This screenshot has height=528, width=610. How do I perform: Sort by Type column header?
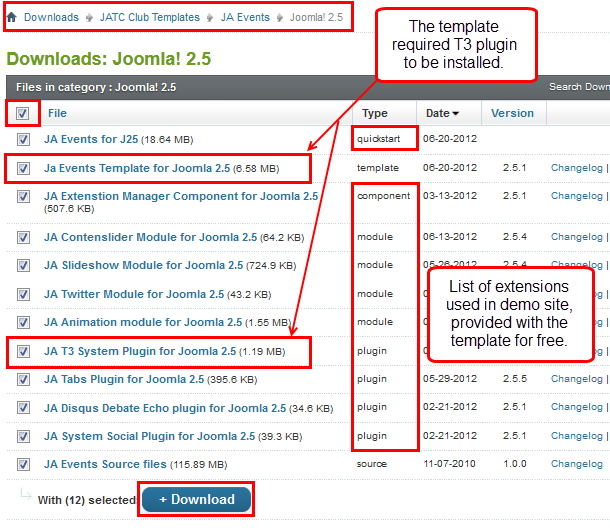pos(375,113)
